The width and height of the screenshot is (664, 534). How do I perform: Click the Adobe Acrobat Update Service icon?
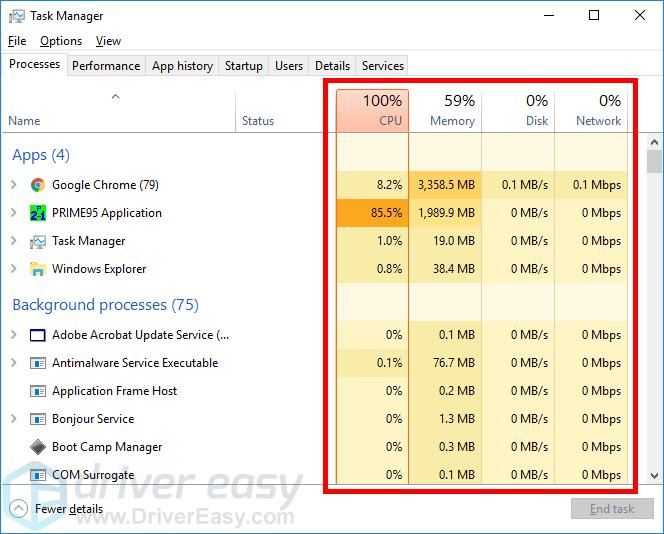38,335
